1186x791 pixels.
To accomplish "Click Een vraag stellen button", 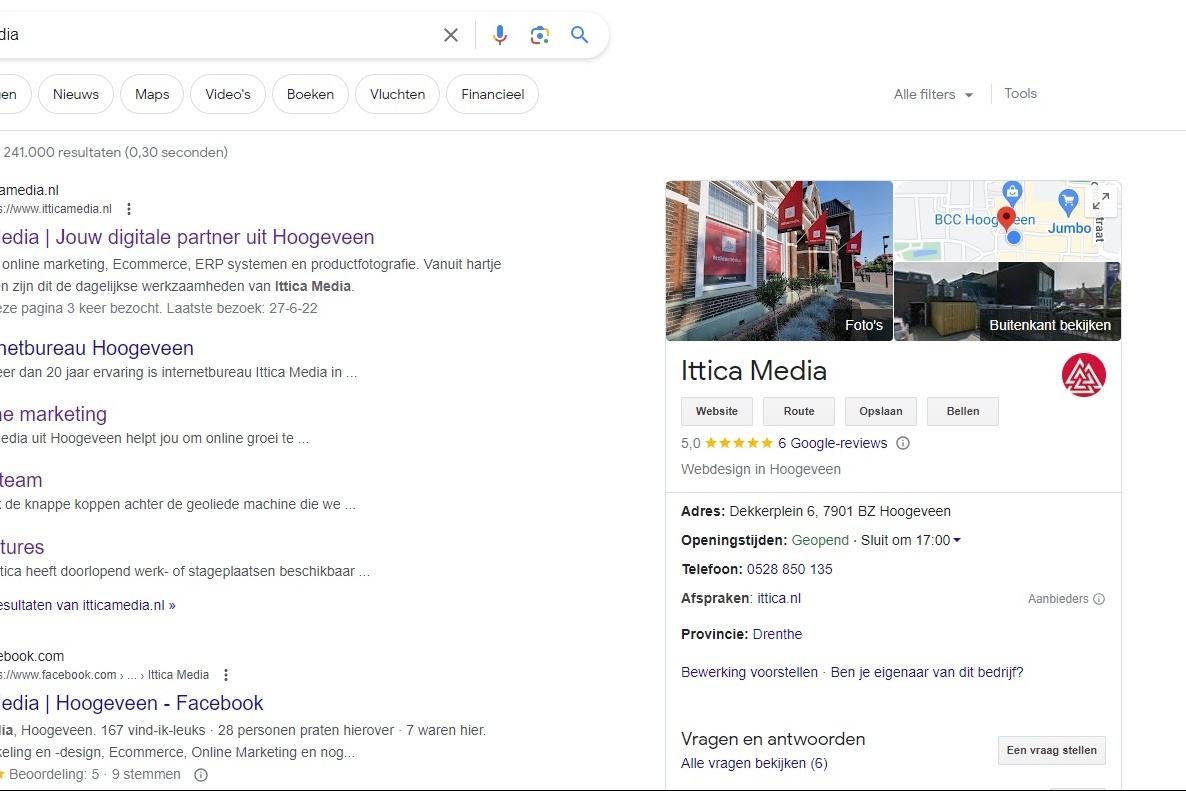I will tap(1051, 750).
